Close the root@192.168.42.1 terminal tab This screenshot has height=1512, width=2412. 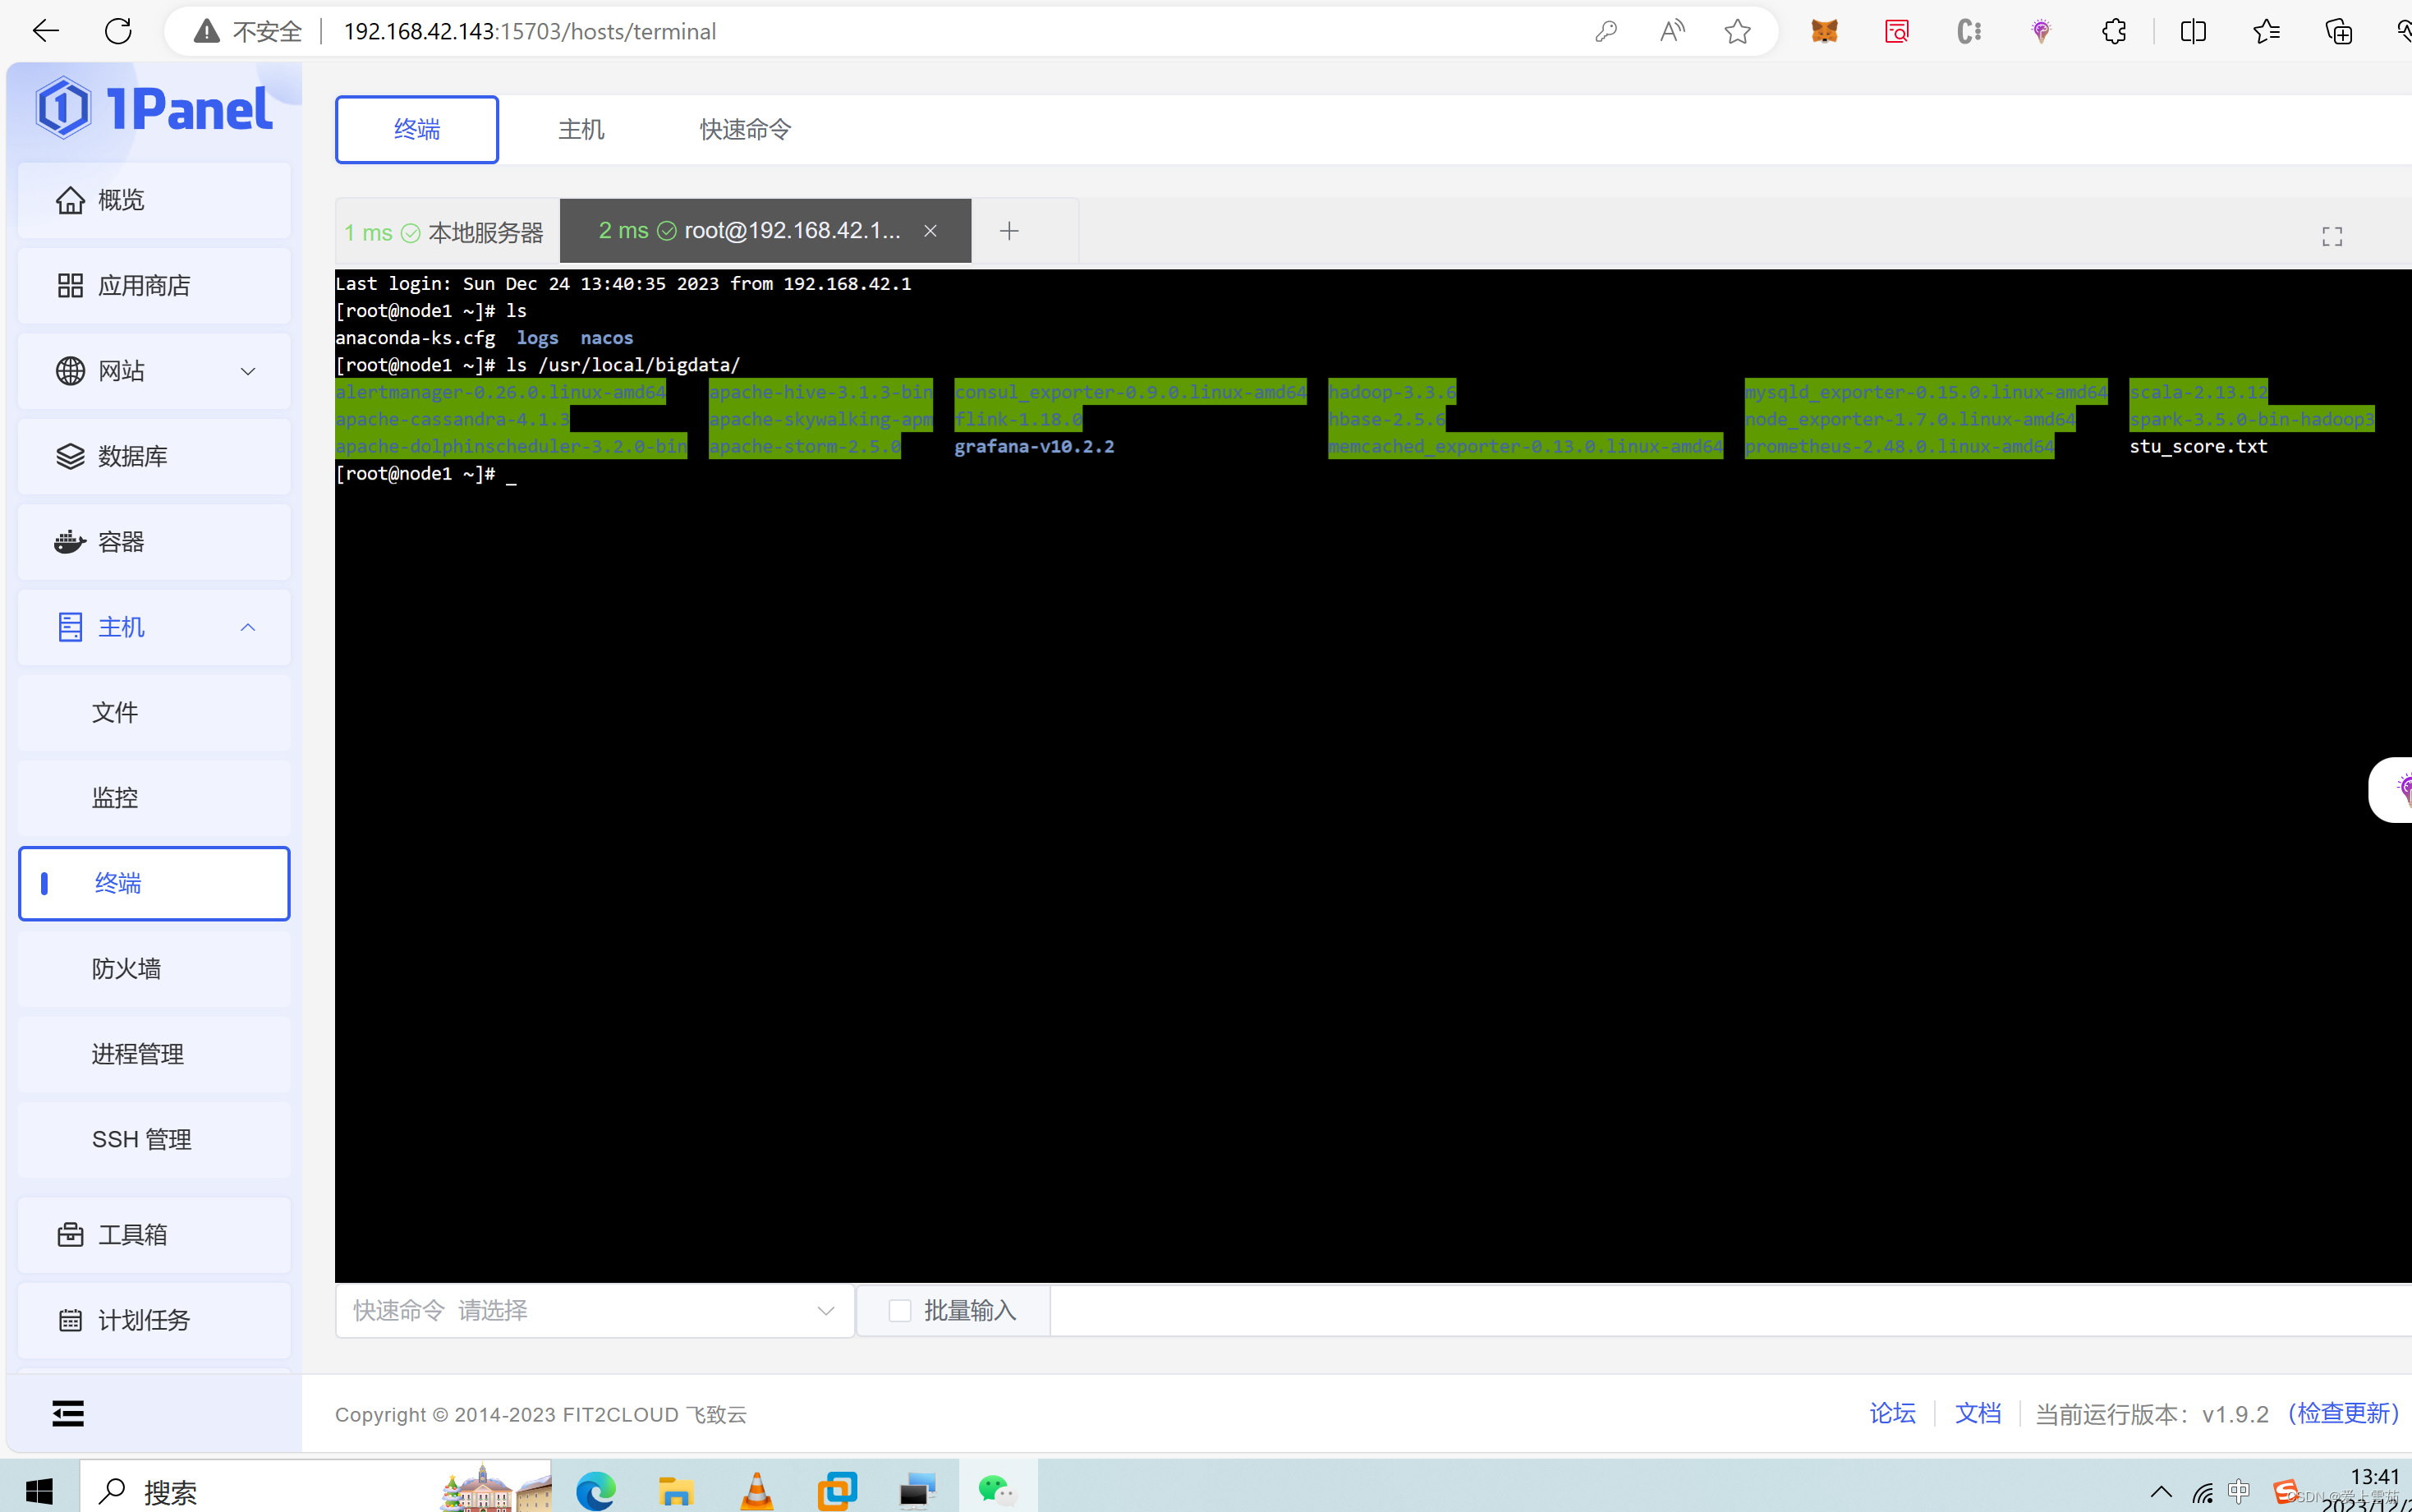click(x=930, y=231)
